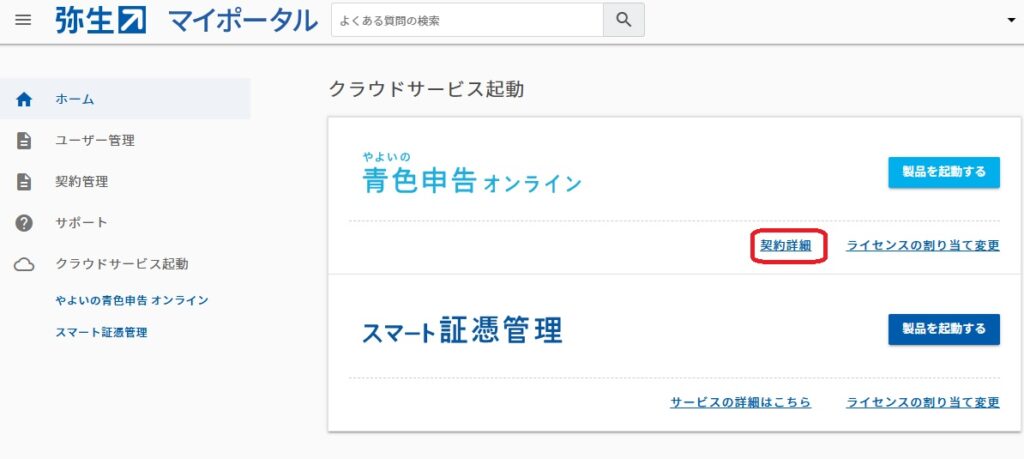Viewport: 1024px width, 459px height.
Task: Click the Yayoi logo
Action: tap(101, 20)
